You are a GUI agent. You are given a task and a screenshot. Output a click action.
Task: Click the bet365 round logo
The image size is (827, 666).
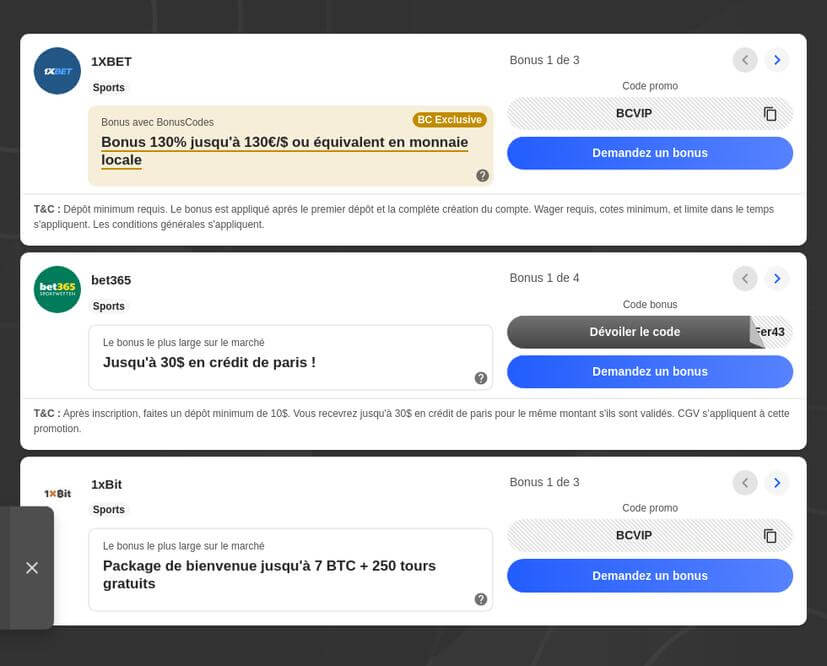tap(57, 289)
